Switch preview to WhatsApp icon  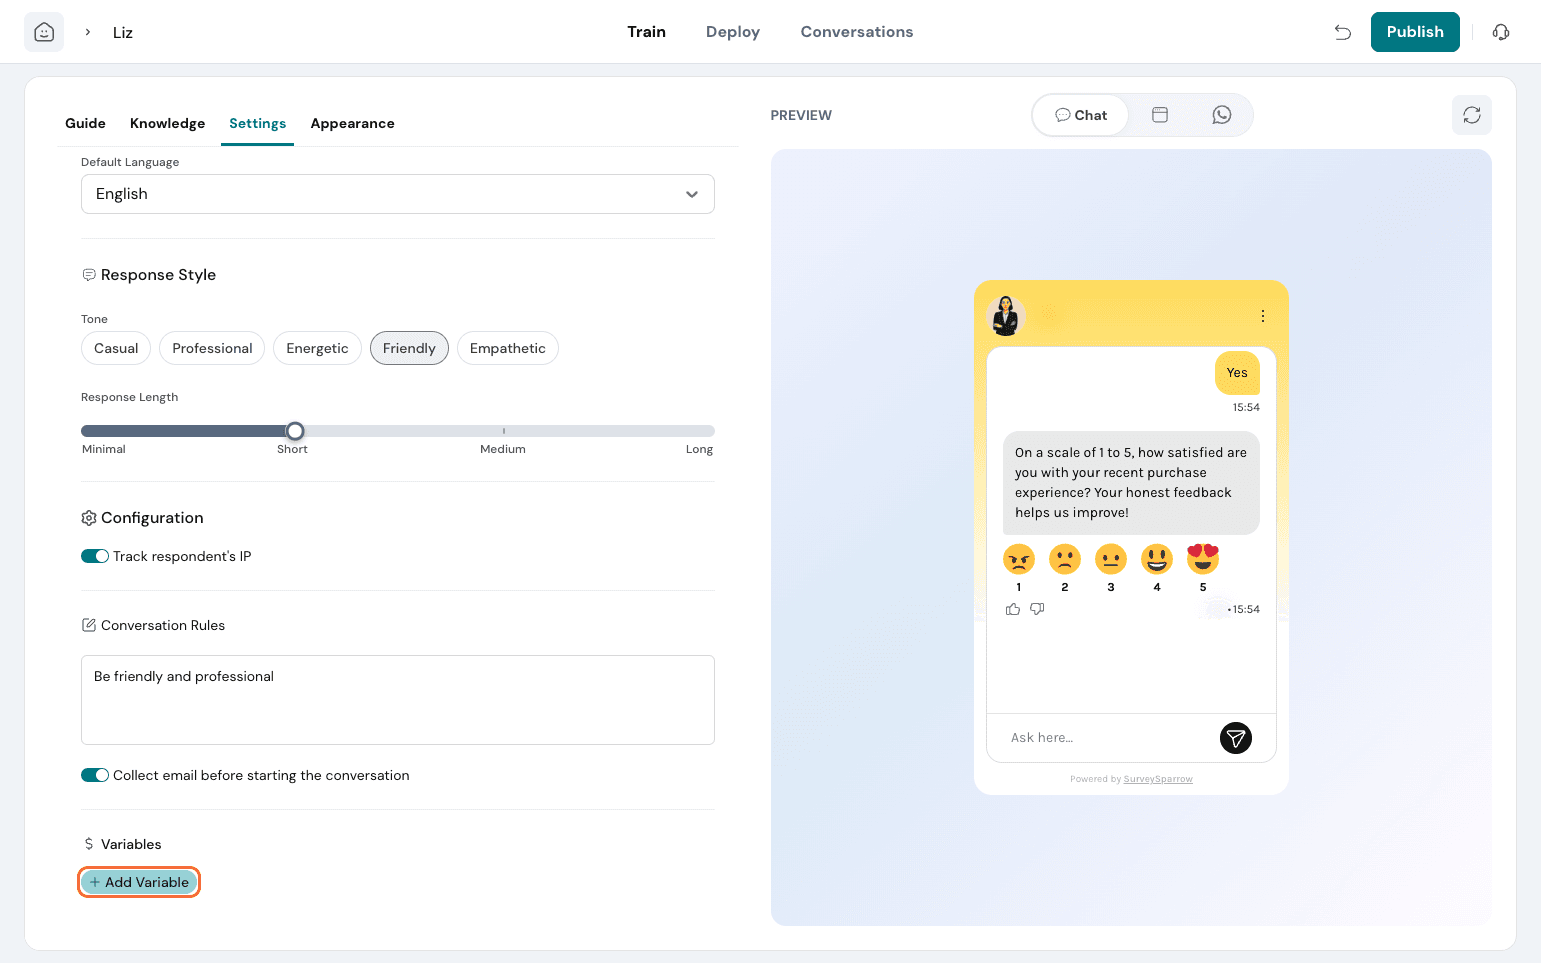[1221, 115]
